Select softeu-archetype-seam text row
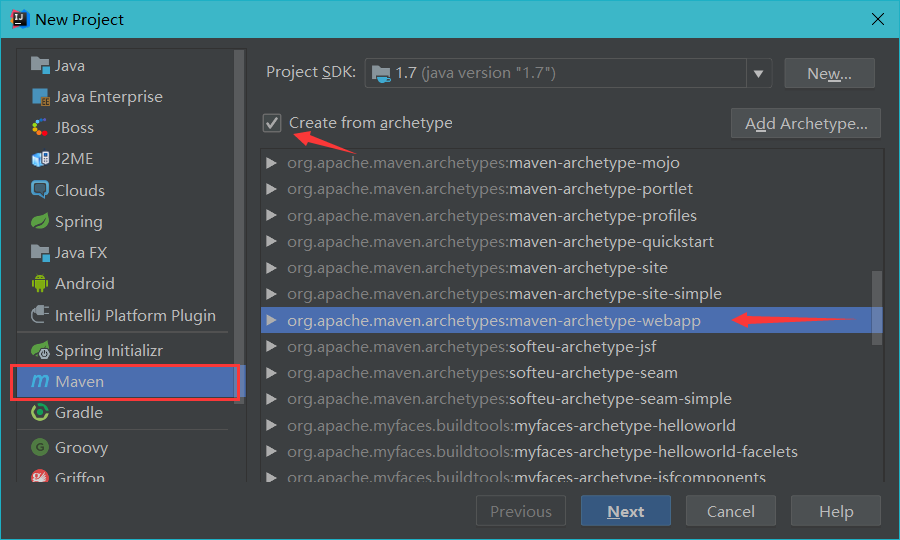This screenshot has height=540, width=900. click(482, 373)
